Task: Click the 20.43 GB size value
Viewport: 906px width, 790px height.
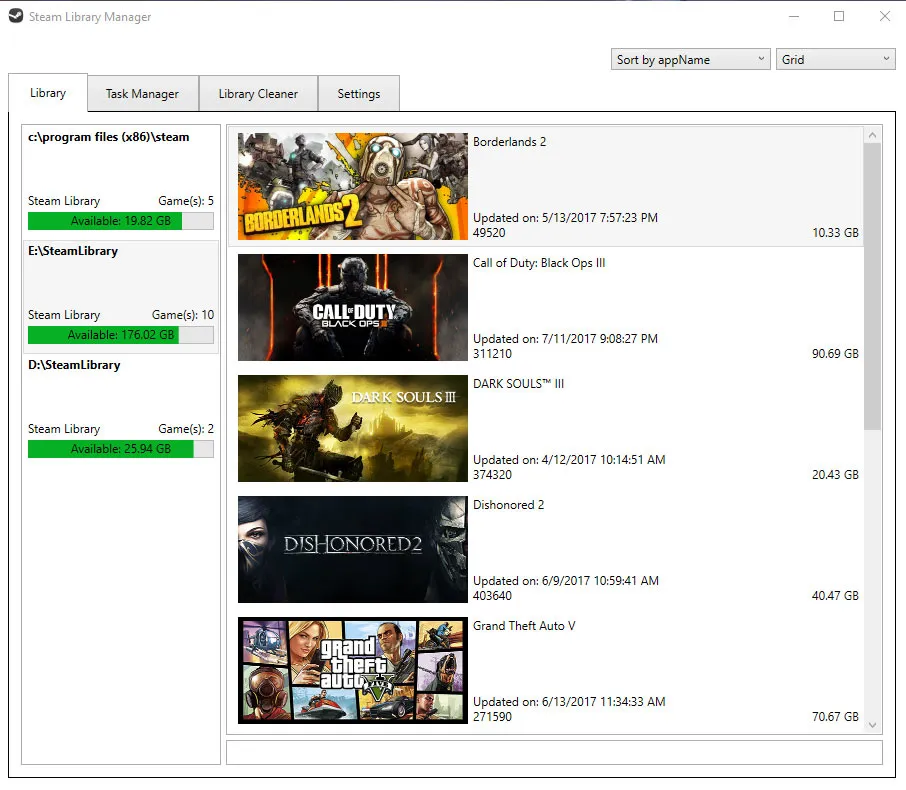Action: 836,474
